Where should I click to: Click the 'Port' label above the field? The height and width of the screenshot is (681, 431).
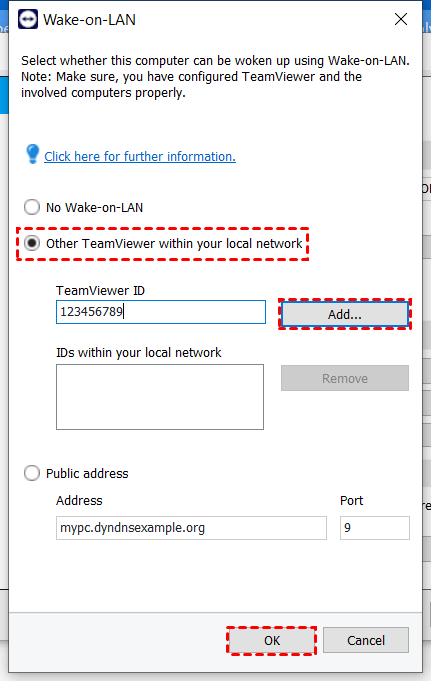point(351,501)
